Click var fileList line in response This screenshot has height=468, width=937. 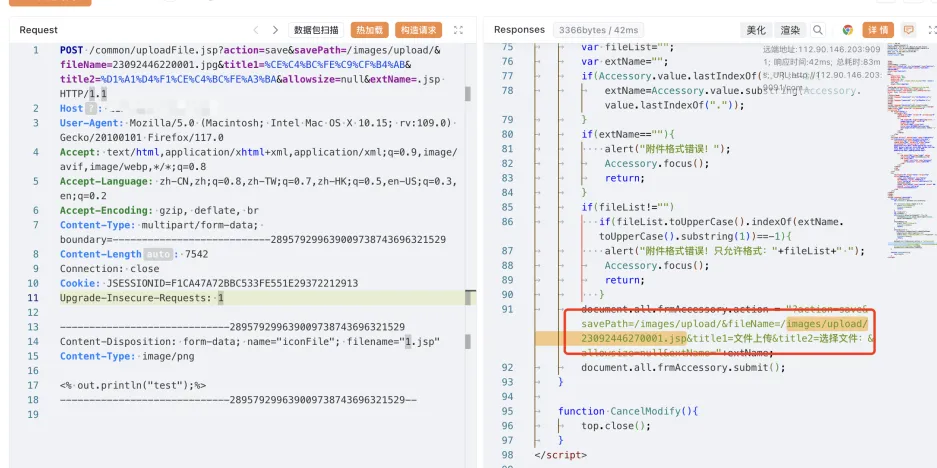(627, 47)
